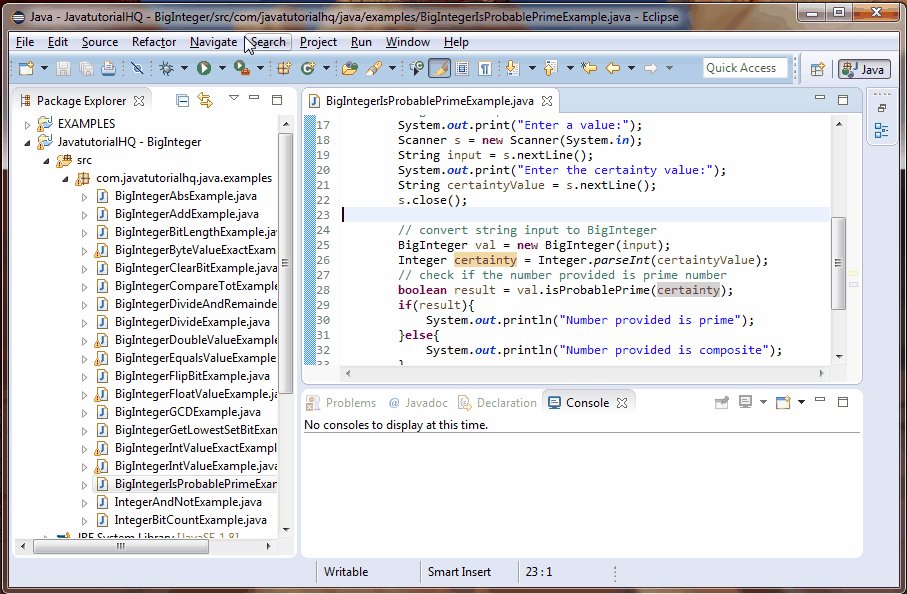This screenshot has height=594, width=907.
Task: Toggle Mark Occurrences highlighting
Action: pos(440,70)
